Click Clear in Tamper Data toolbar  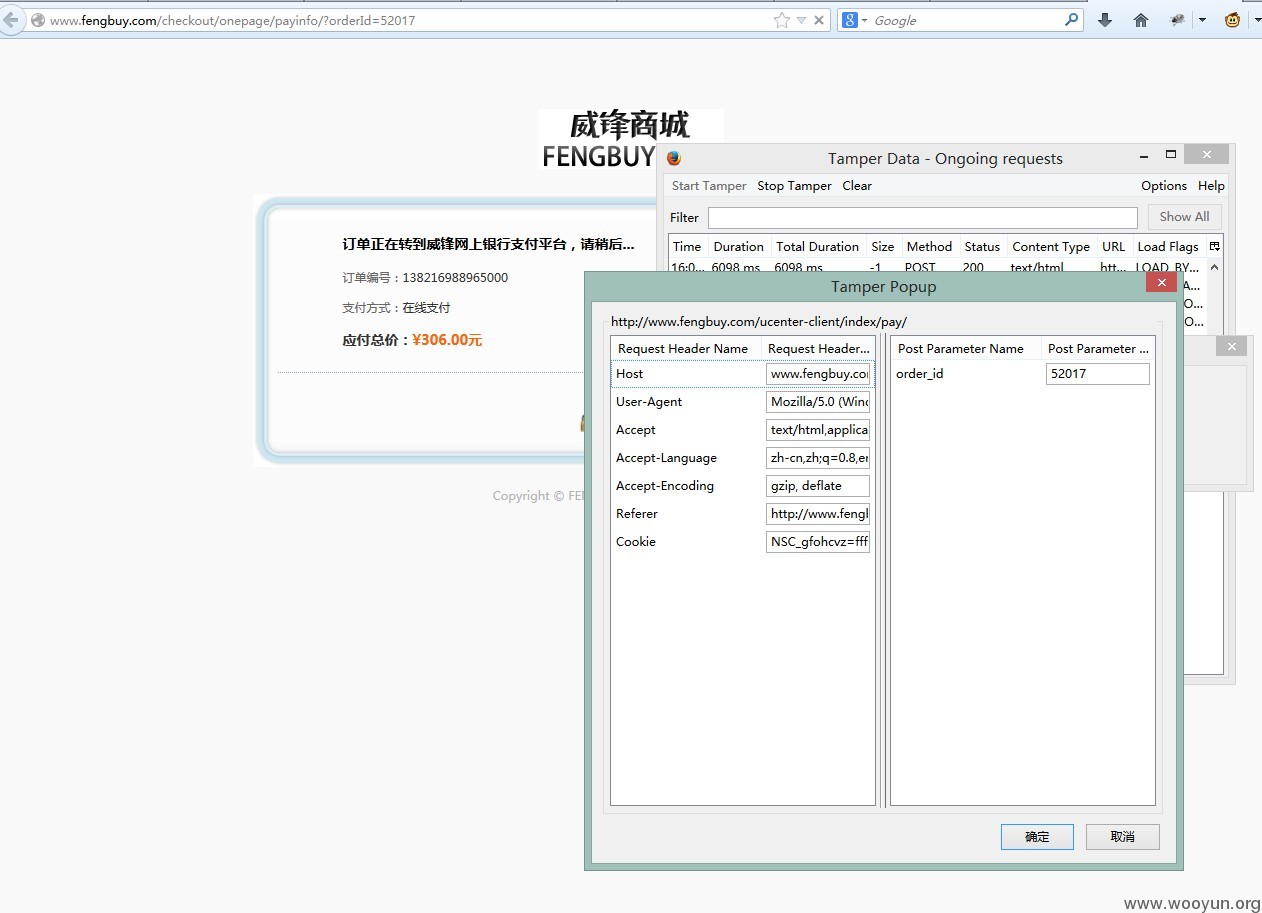[857, 186]
